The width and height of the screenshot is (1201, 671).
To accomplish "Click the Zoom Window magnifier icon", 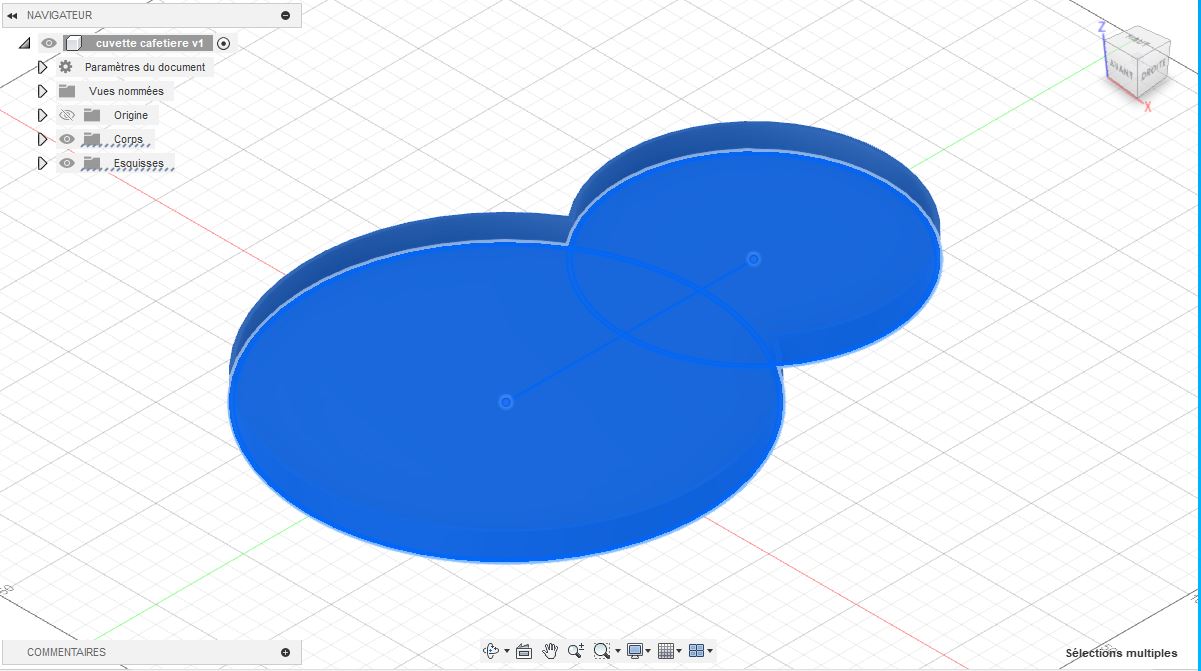I will pos(601,651).
